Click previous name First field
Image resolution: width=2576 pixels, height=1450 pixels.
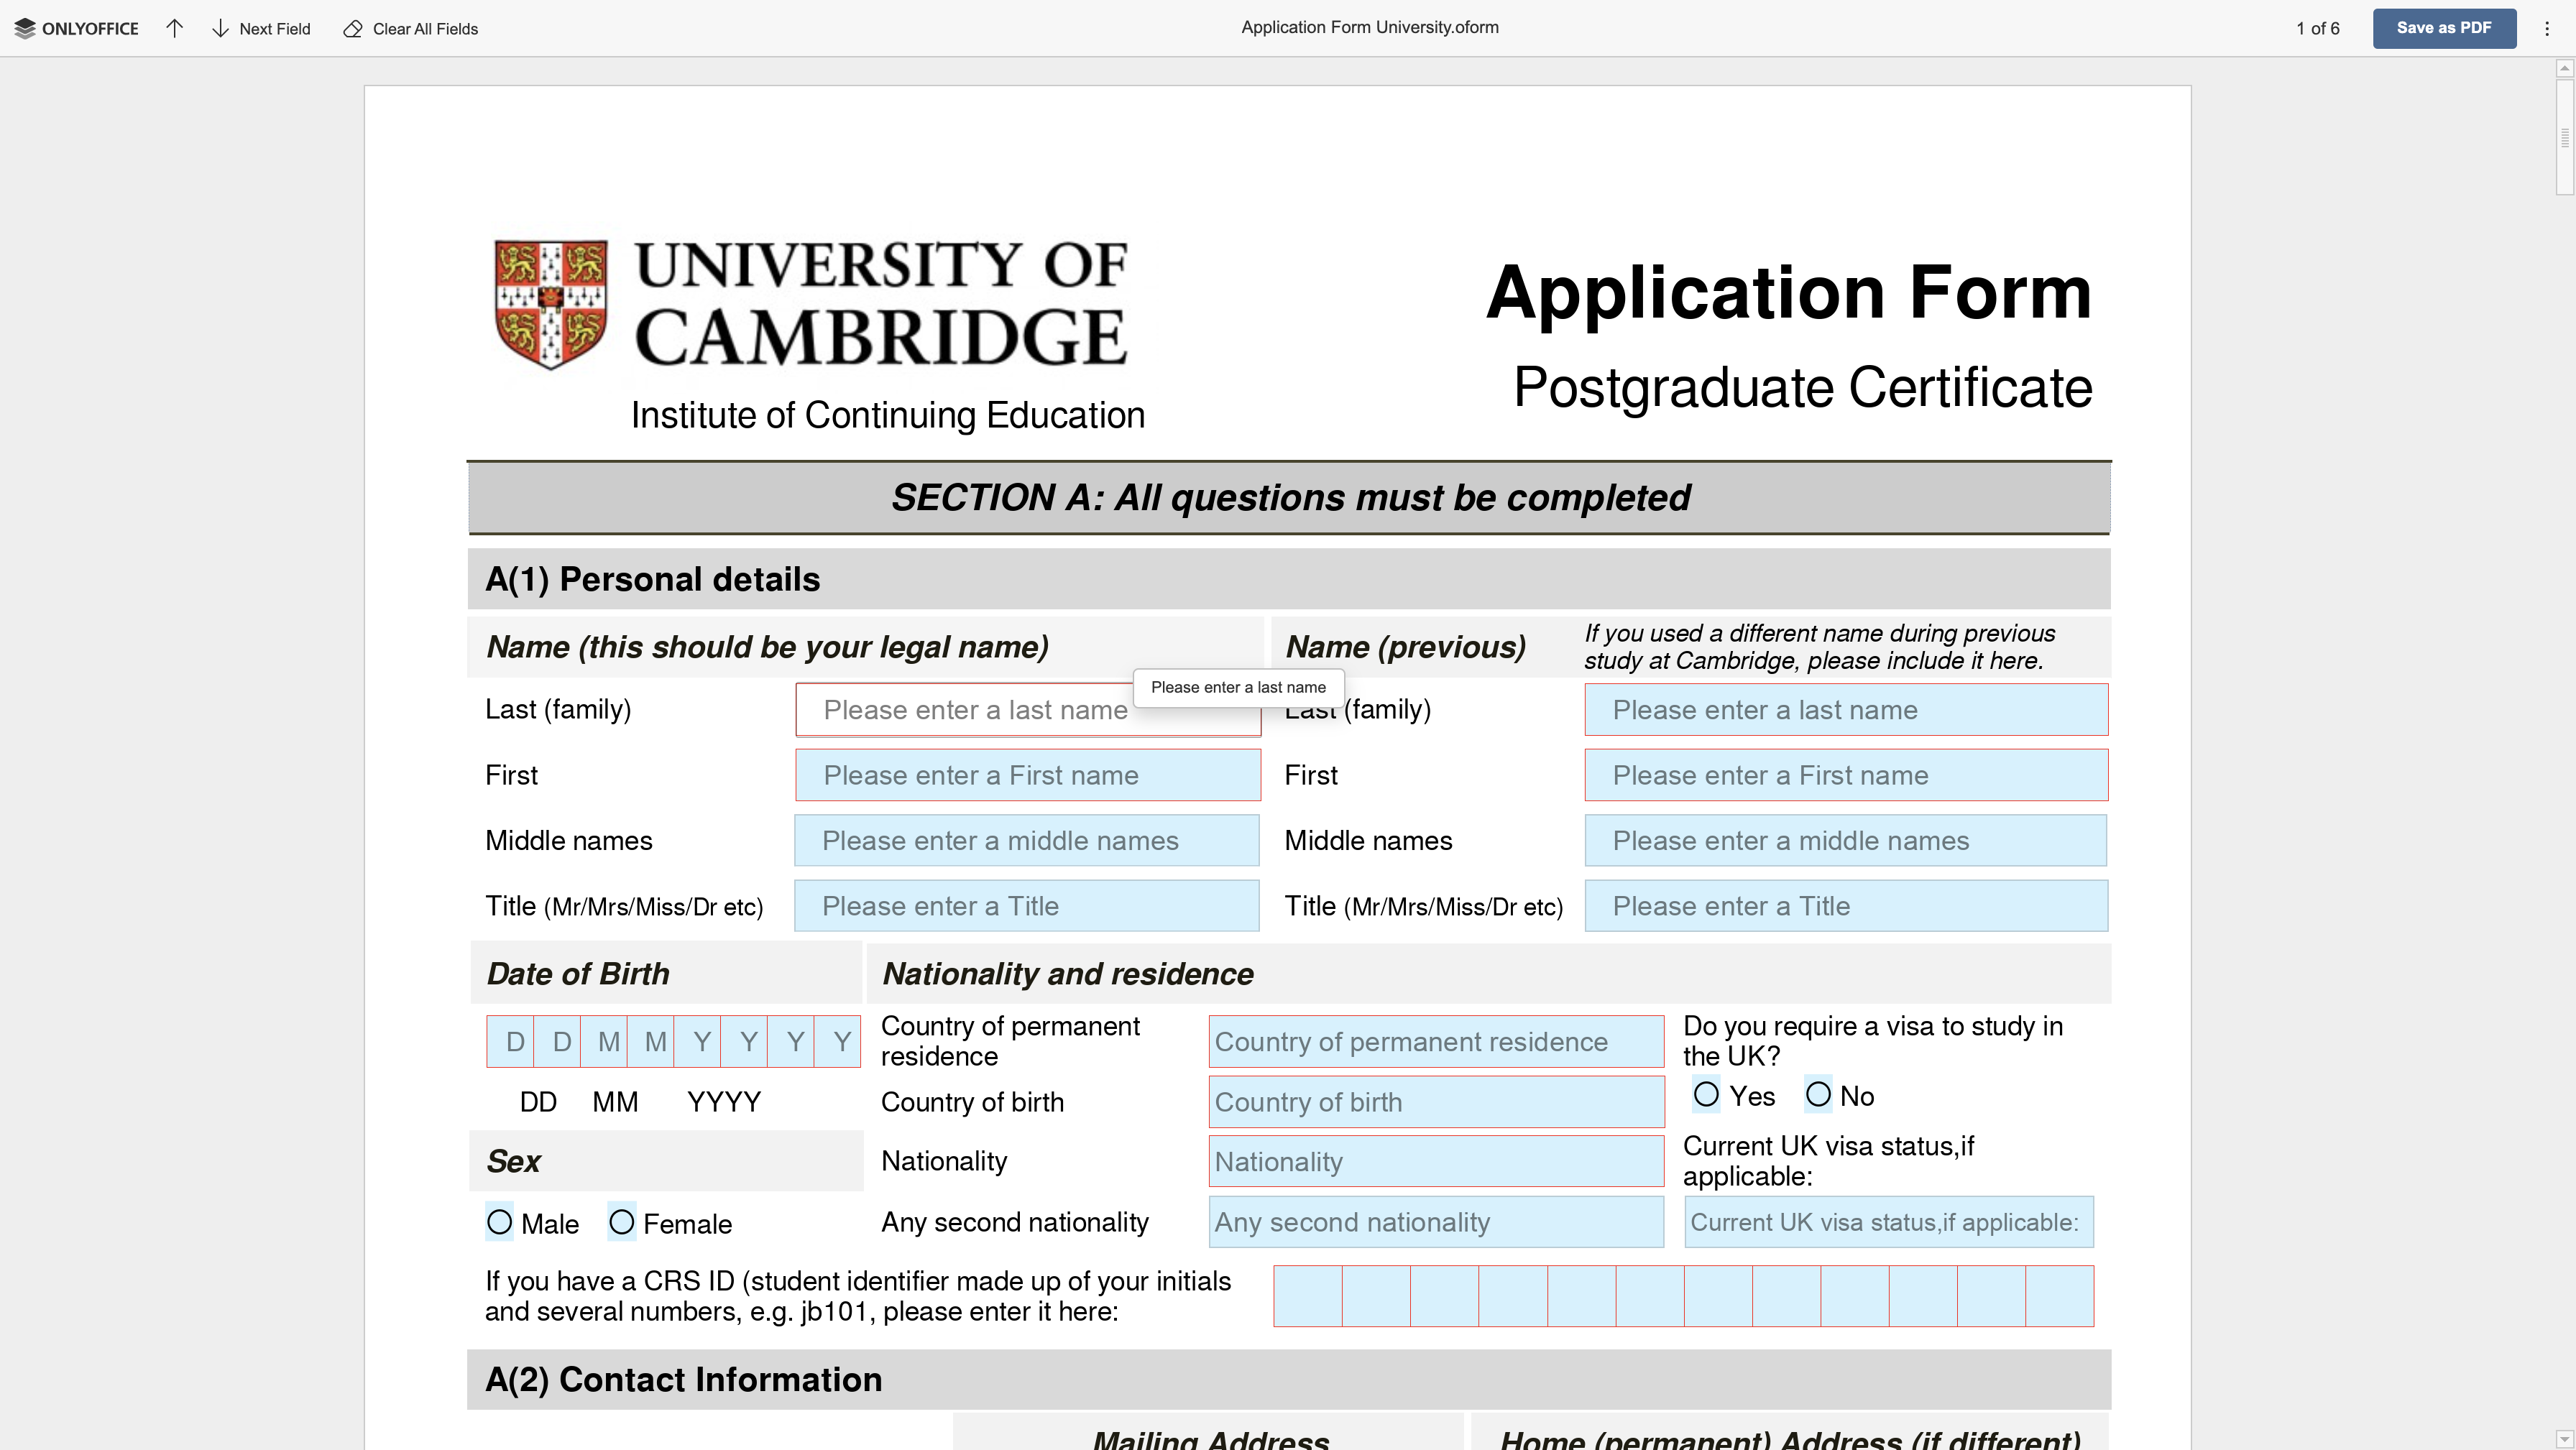1846,775
